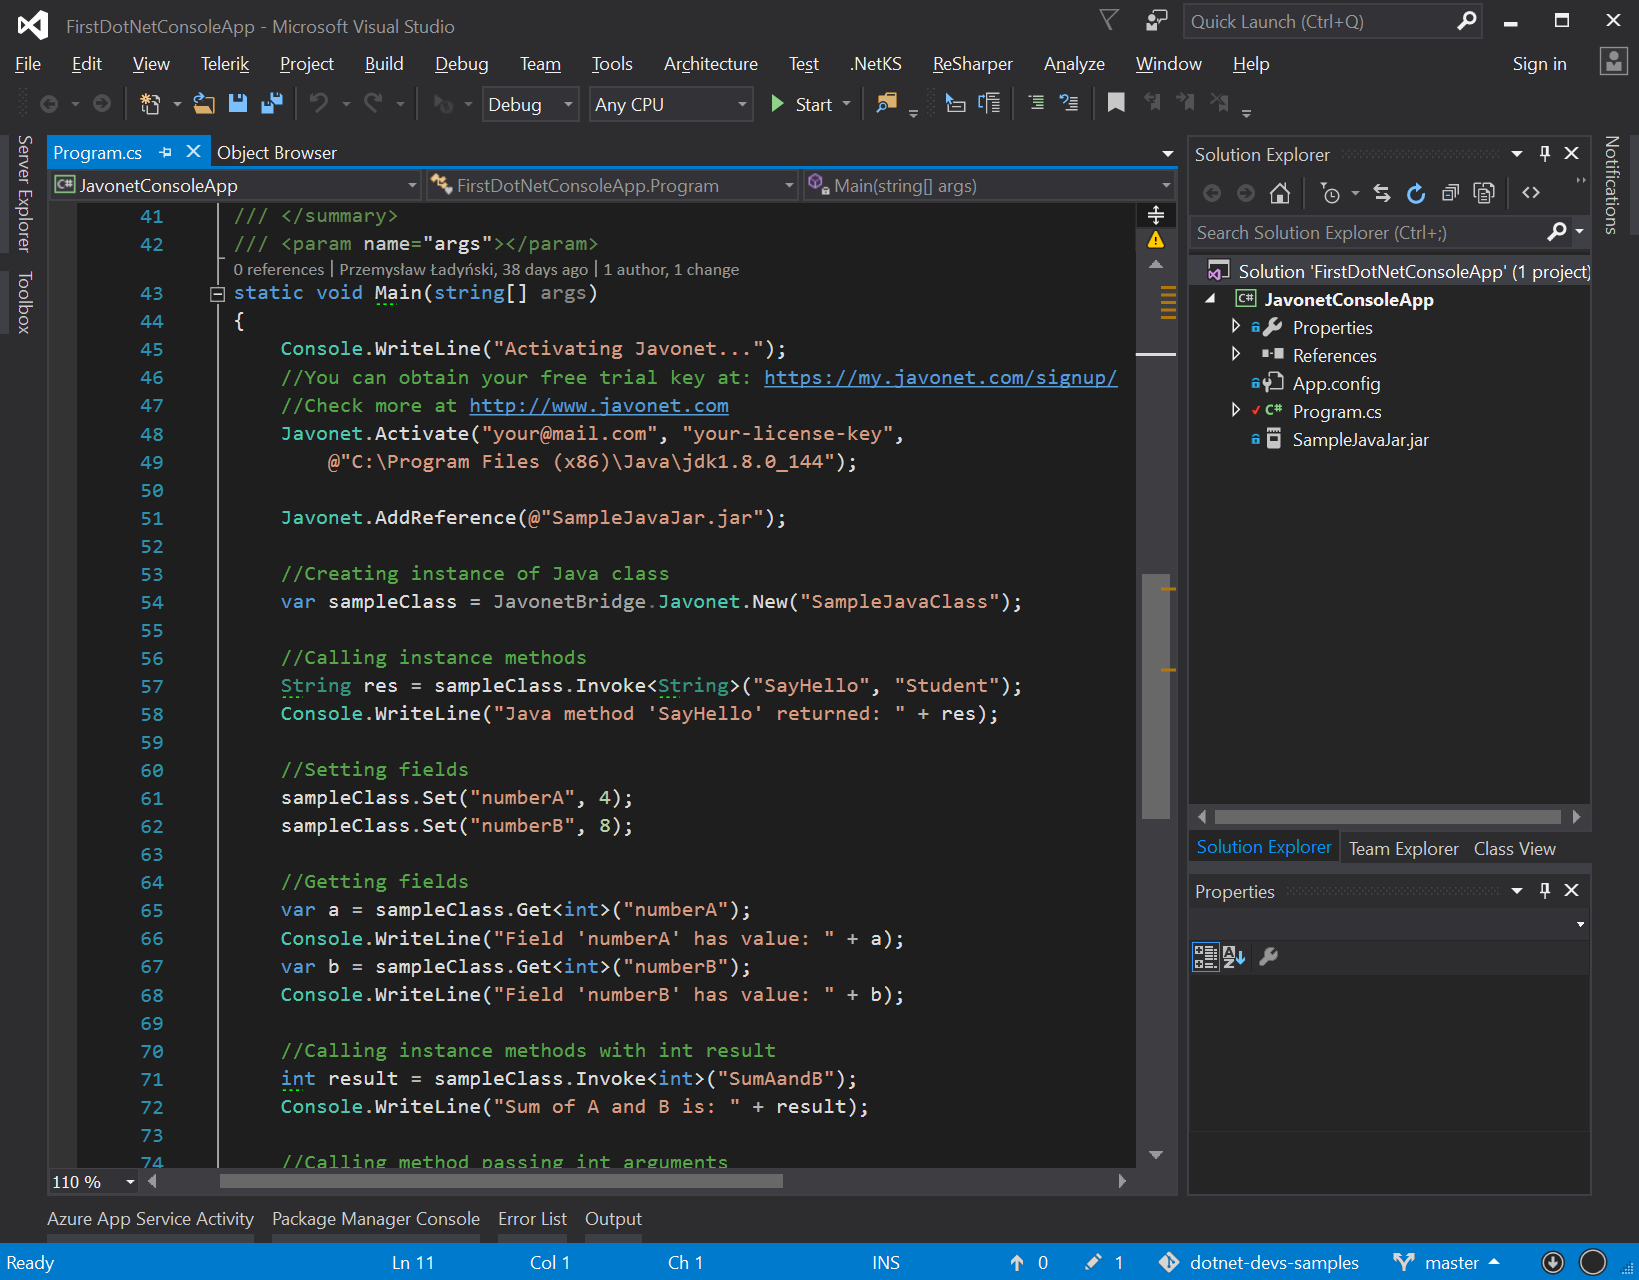Image resolution: width=1639 pixels, height=1280 pixels.
Task: Click Refresh icon in Solution Explorer
Action: tap(1415, 193)
